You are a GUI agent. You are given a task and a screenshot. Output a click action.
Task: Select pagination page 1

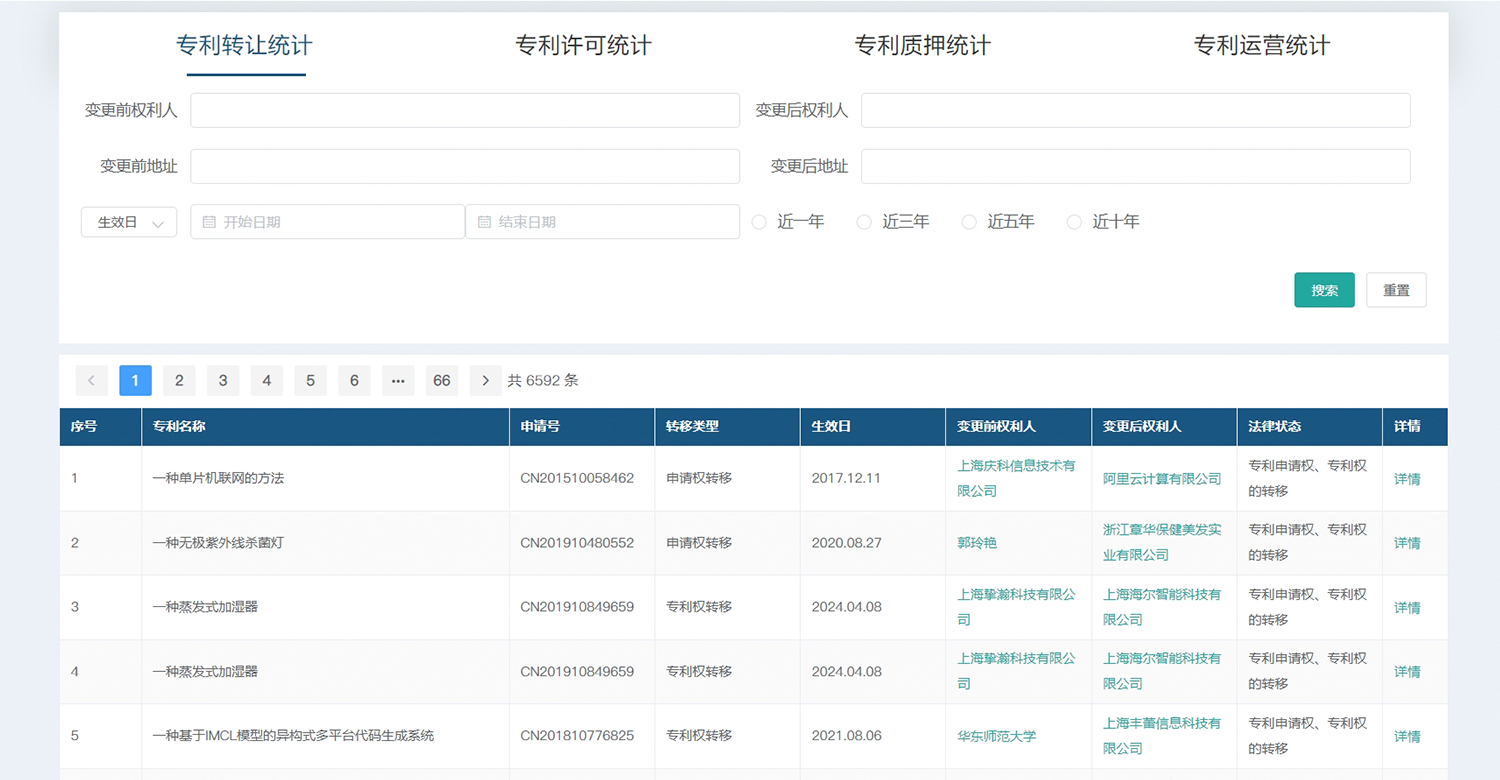pos(135,380)
